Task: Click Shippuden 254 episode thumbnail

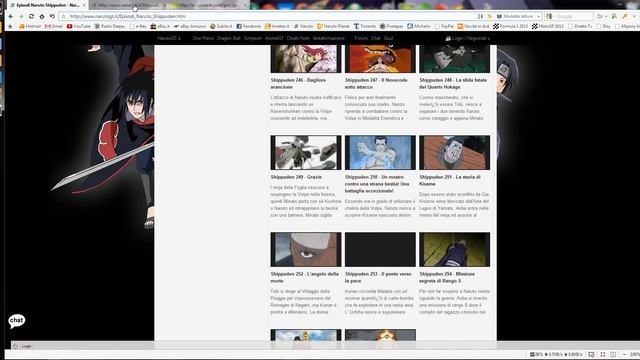Action: [454, 250]
